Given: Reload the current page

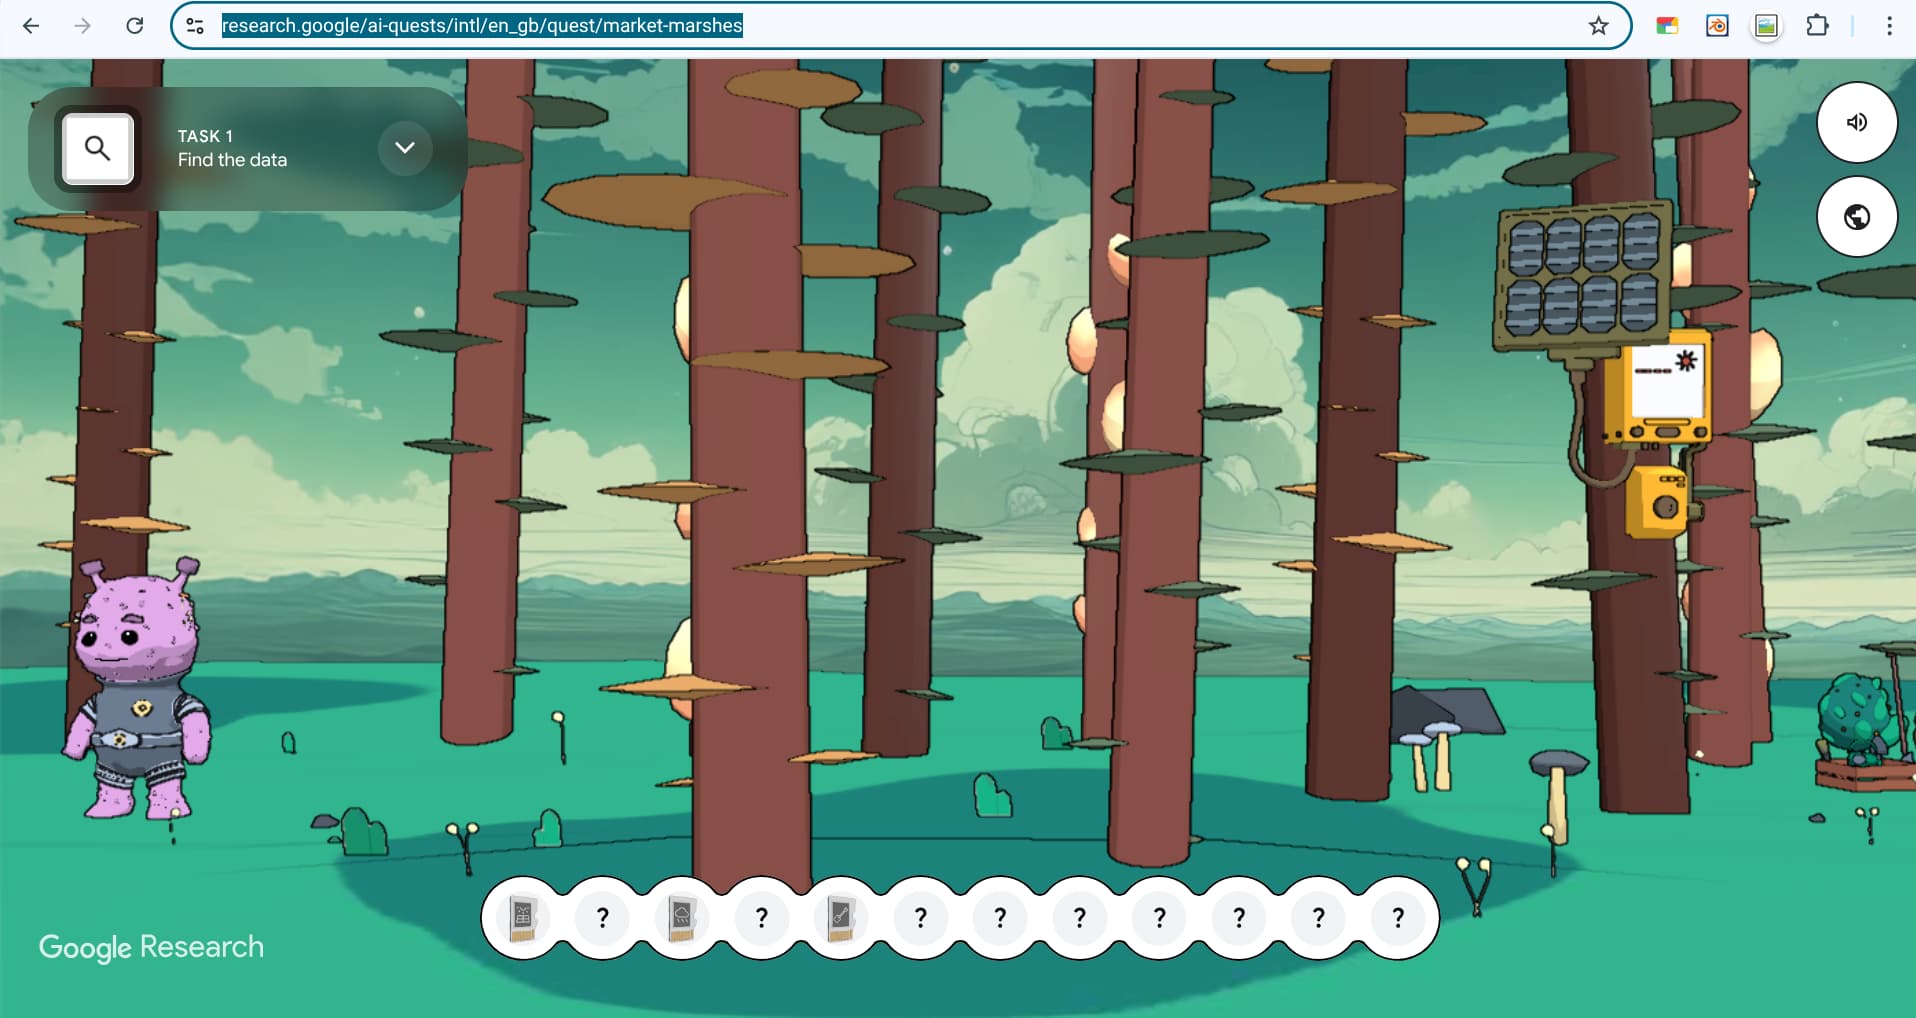Looking at the screenshot, I should (x=134, y=26).
